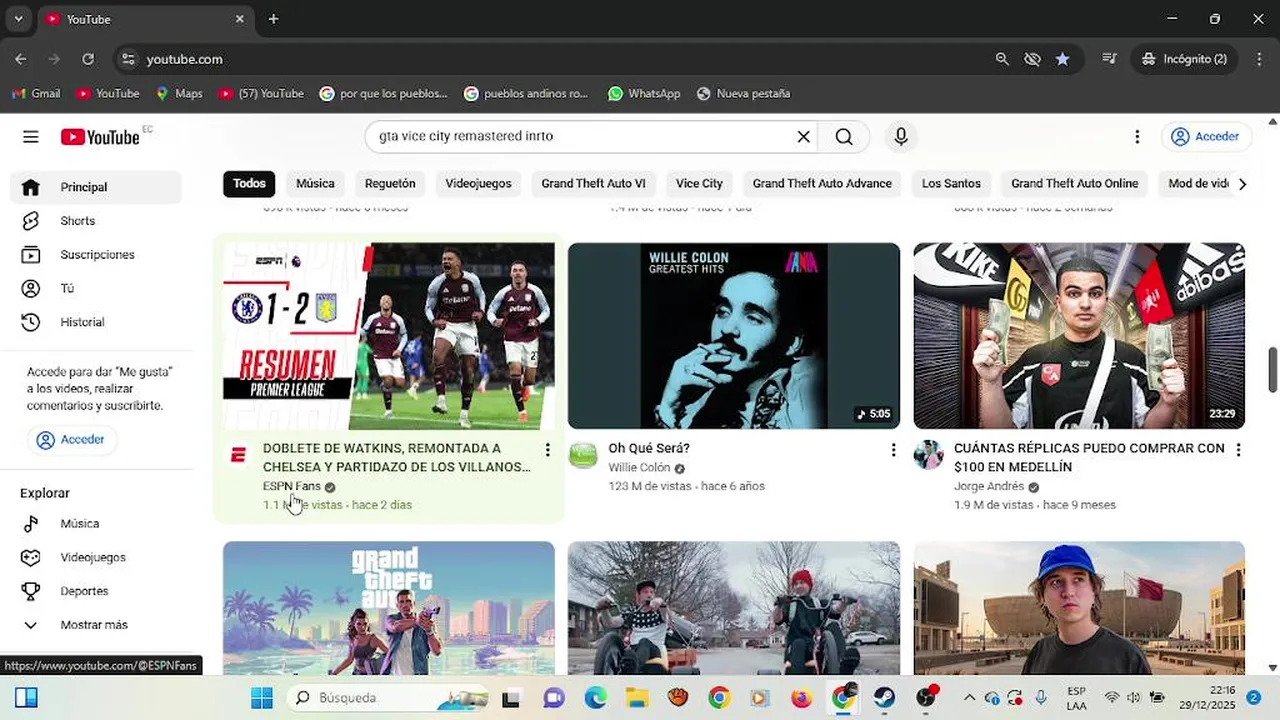The width and height of the screenshot is (1280, 720).
Task: Open the Gmail bookmark
Action: point(36,94)
